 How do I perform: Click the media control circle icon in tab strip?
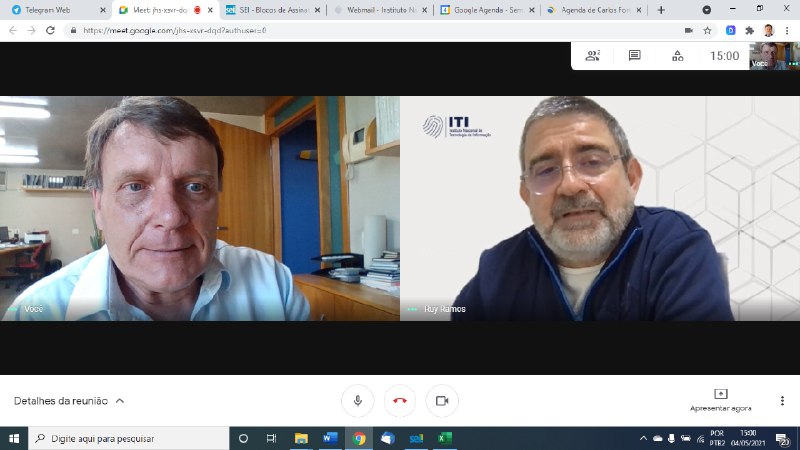(x=707, y=10)
